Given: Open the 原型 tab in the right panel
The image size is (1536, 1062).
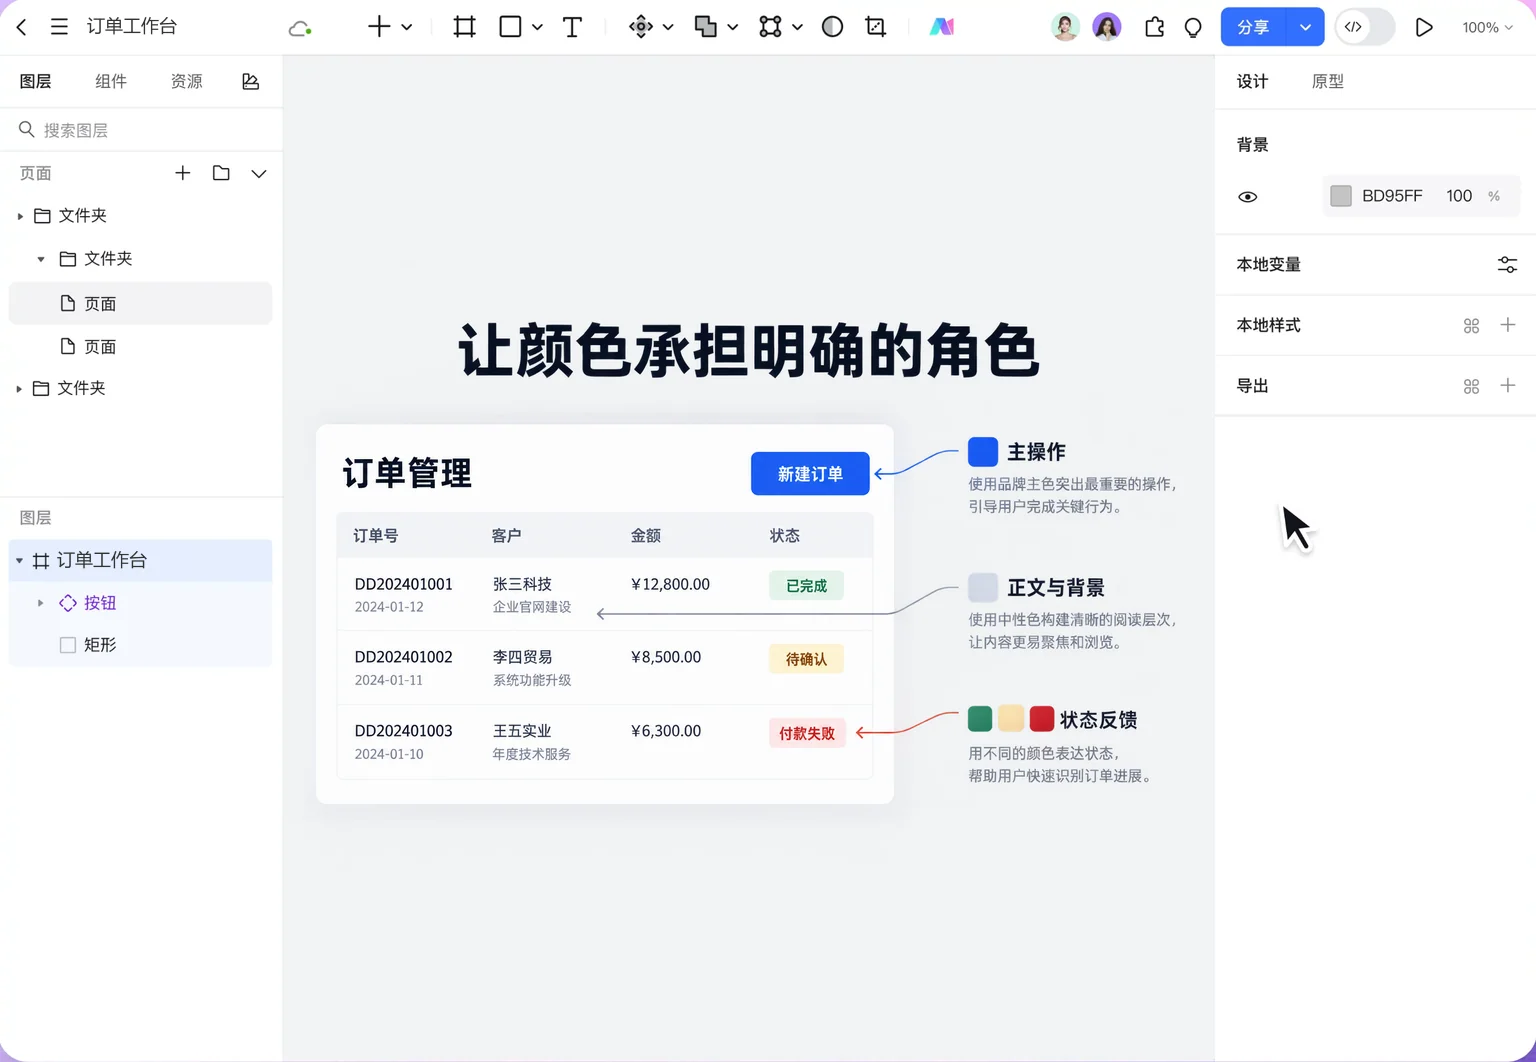Looking at the screenshot, I should [1328, 82].
